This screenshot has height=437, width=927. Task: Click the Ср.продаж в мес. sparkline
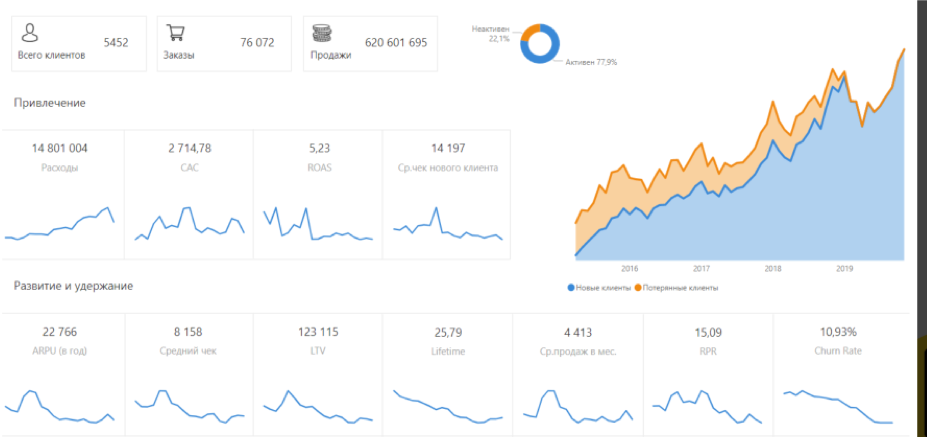578,405
